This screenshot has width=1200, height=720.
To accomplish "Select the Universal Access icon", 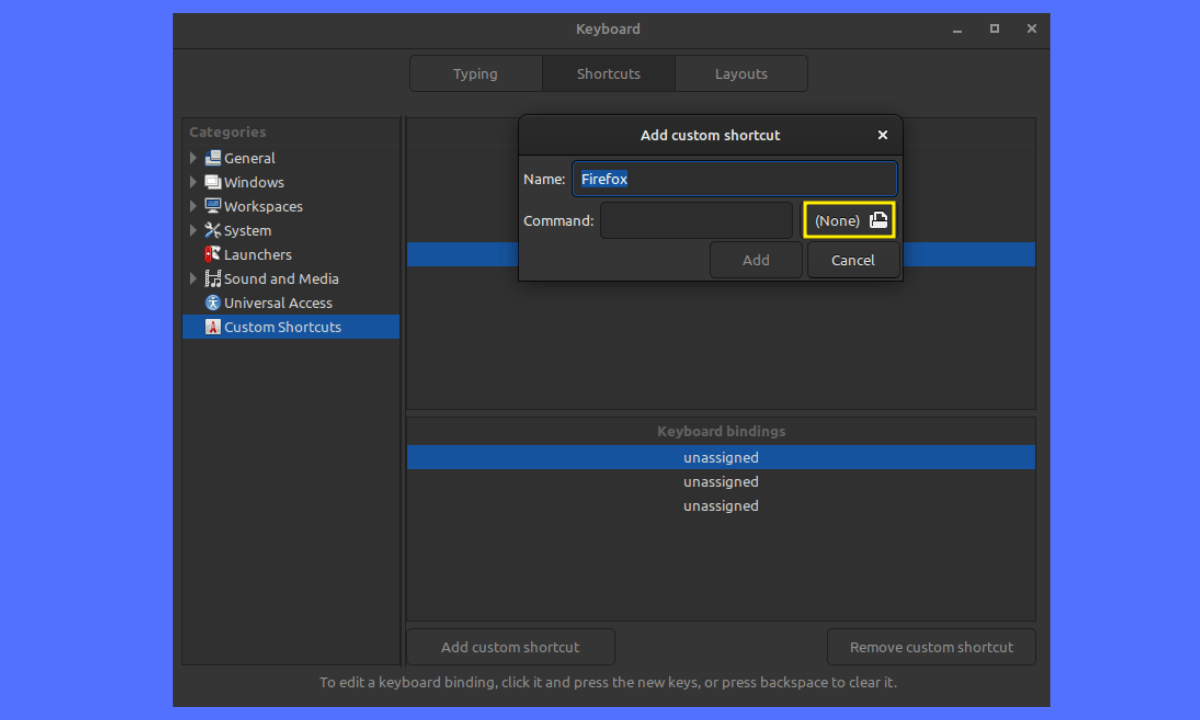I will click(212, 303).
